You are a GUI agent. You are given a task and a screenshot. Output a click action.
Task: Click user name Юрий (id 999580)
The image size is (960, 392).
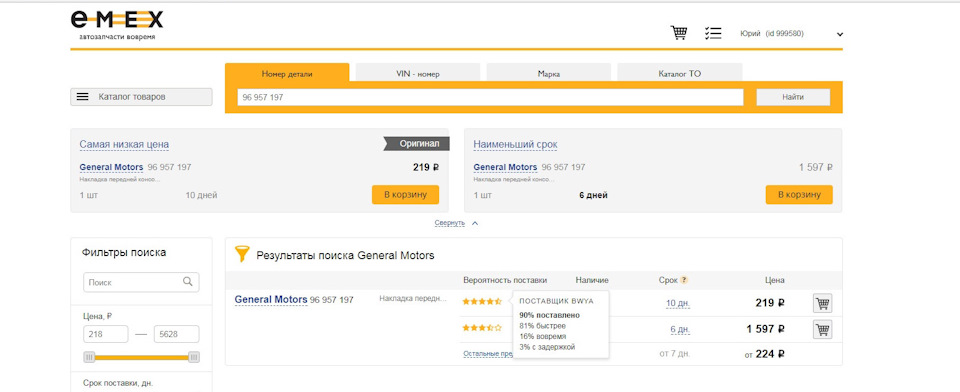(x=771, y=34)
